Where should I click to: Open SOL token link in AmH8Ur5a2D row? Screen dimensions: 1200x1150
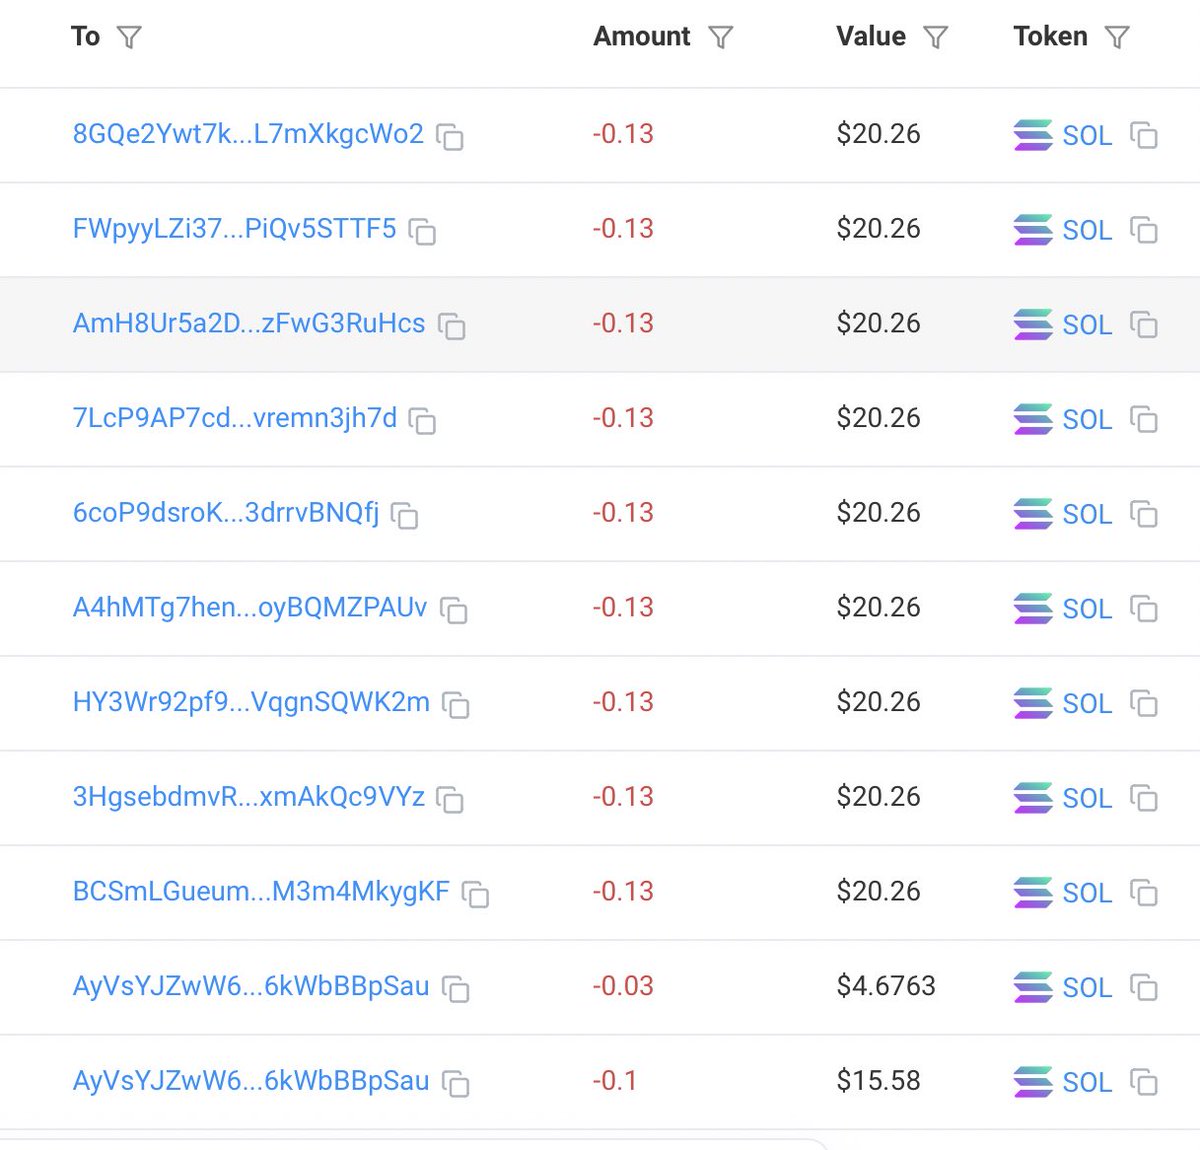(1087, 326)
